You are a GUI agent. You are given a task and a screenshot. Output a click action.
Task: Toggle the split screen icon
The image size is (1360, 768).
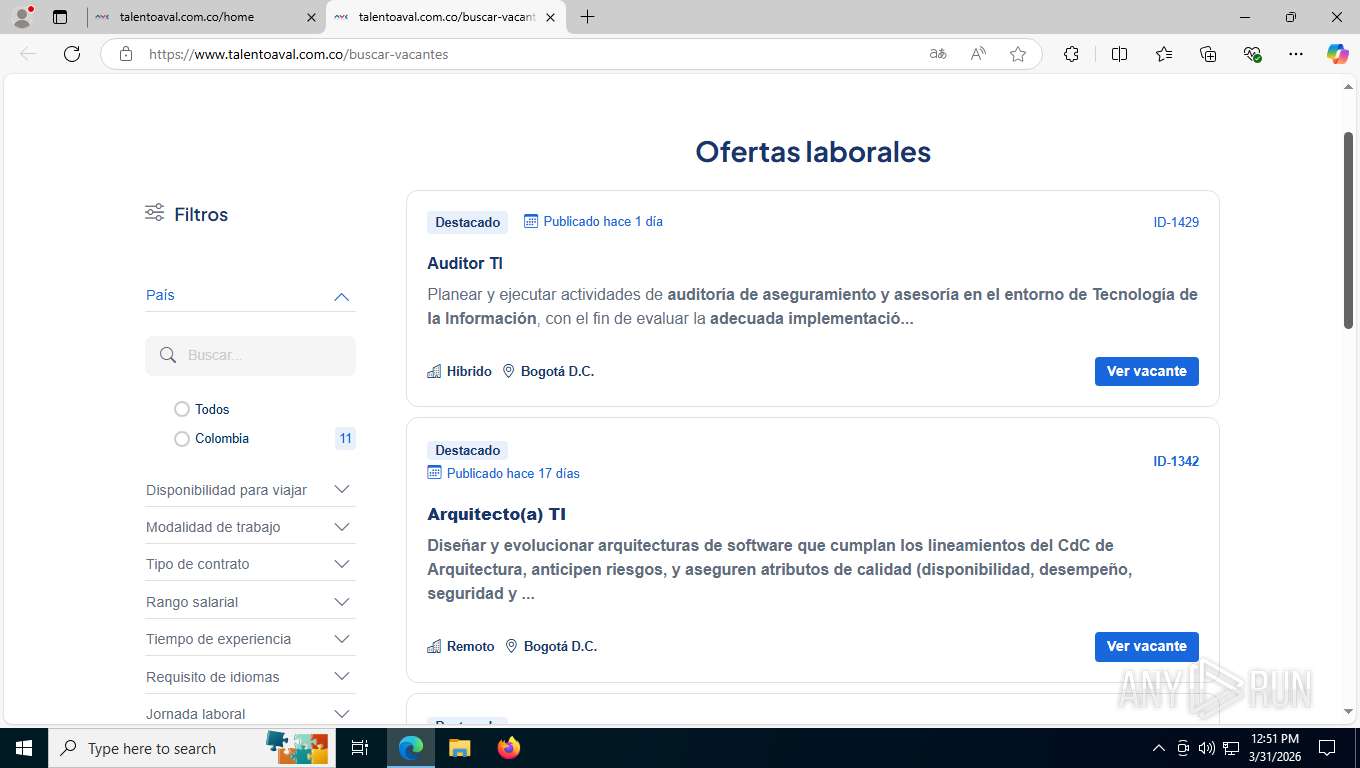tap(1120, 54)
